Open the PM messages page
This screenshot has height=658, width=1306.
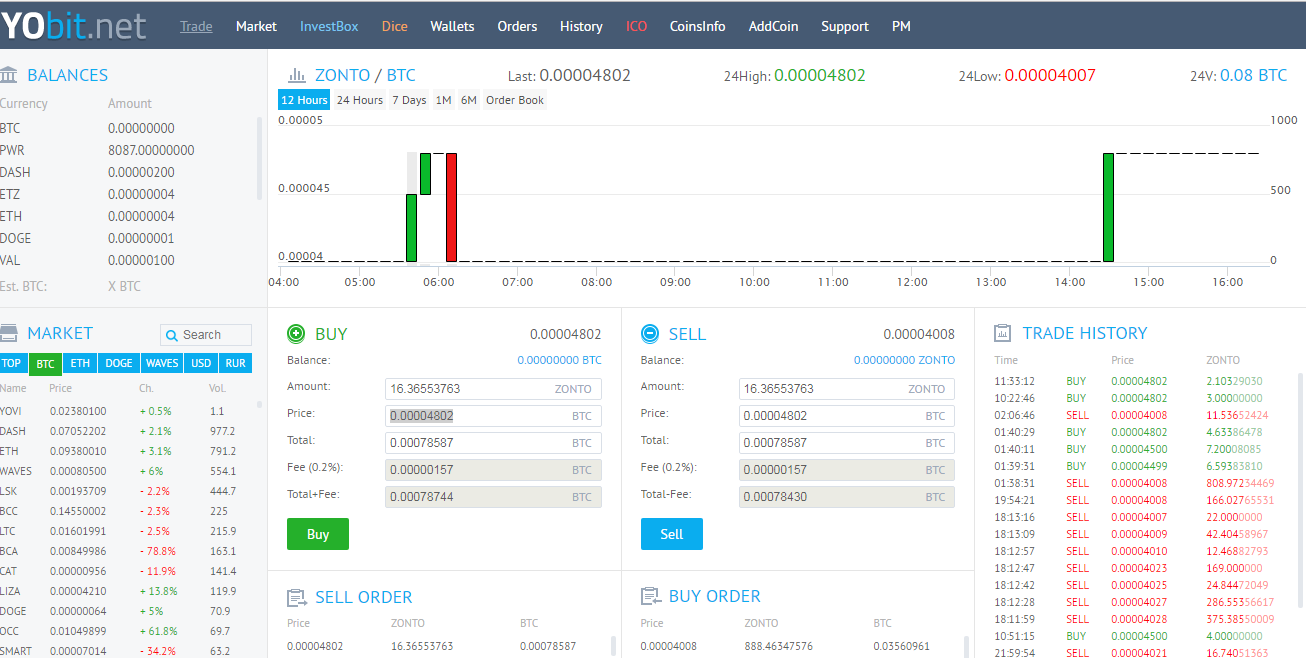901,26
